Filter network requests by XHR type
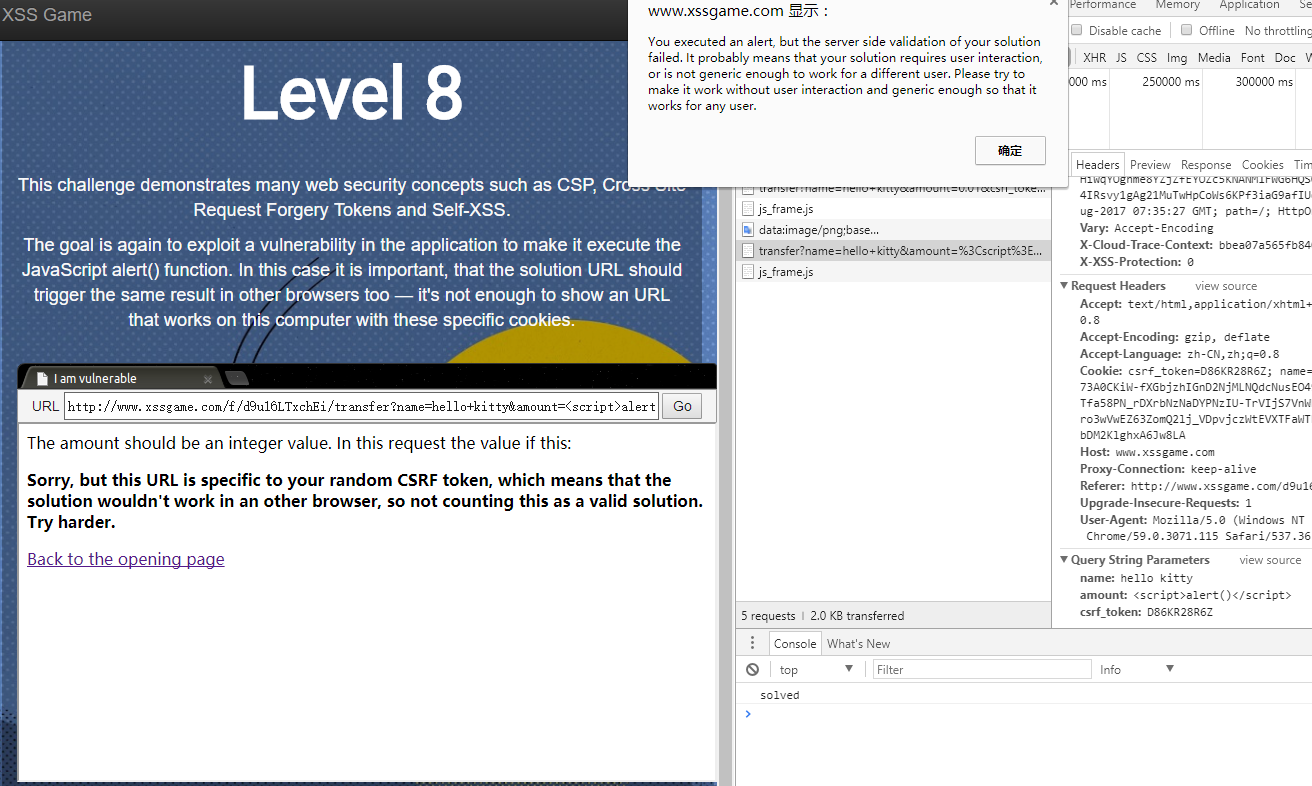Viewport: 1312px width, 786px height. coord(1094,57)
